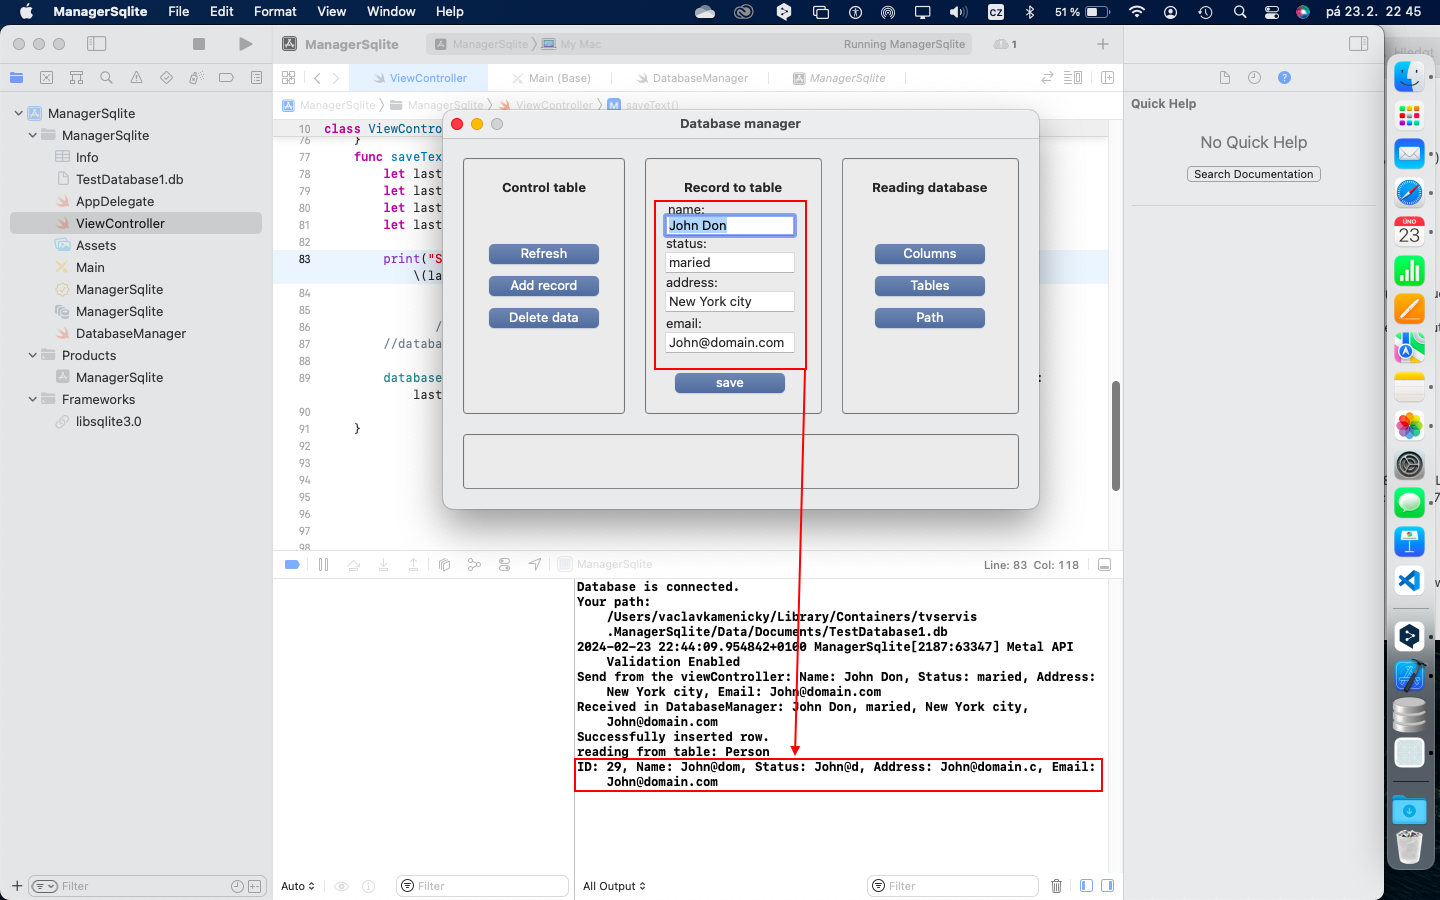This screenshot has width=1440, height=900.
Task: Stop the running ManagerSqlite scheme
Action: [199, 44]
